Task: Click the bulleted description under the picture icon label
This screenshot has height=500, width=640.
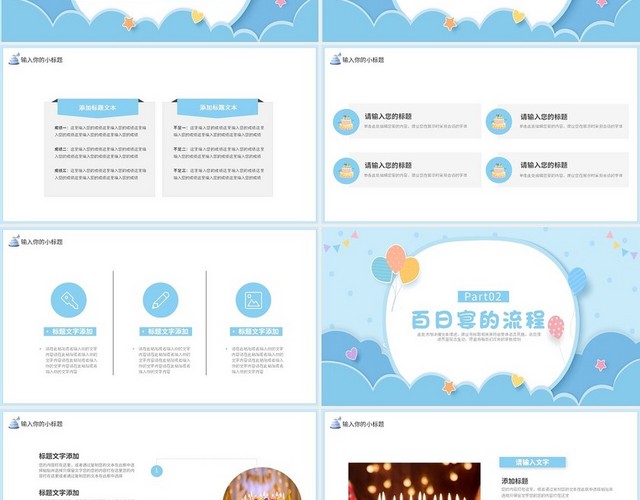Action: tap(256, 360)
